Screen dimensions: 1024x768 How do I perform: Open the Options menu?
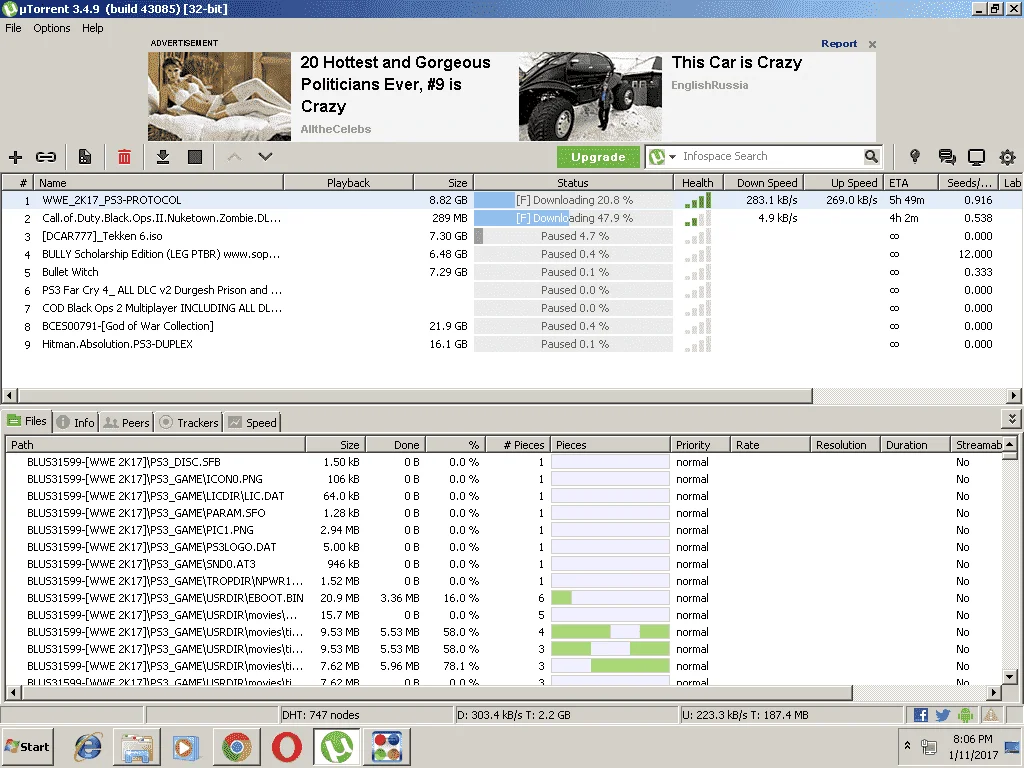[52, 28]
